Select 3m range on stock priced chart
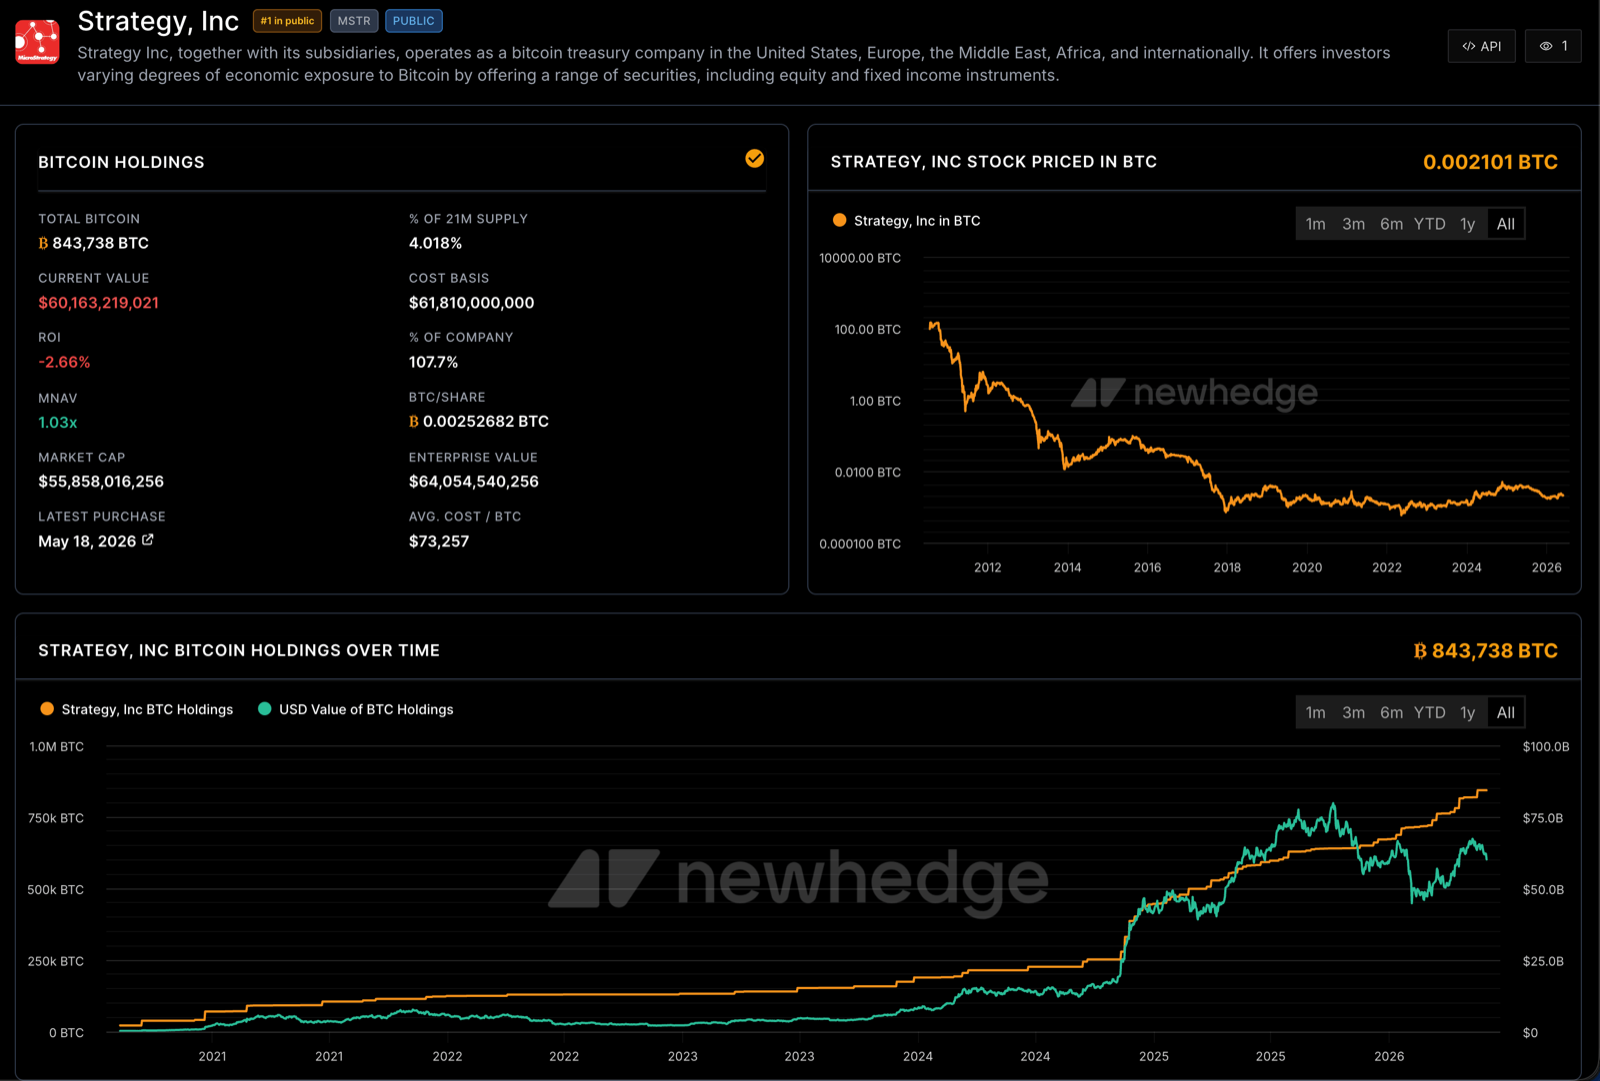Image resolution: width=1600 pixels, height=1081 pixels. pyautogui.click(x=1353, y=224)
